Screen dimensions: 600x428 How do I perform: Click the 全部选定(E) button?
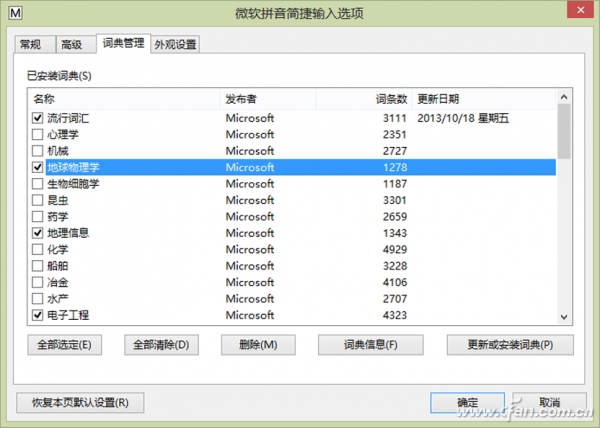[65, 345]
